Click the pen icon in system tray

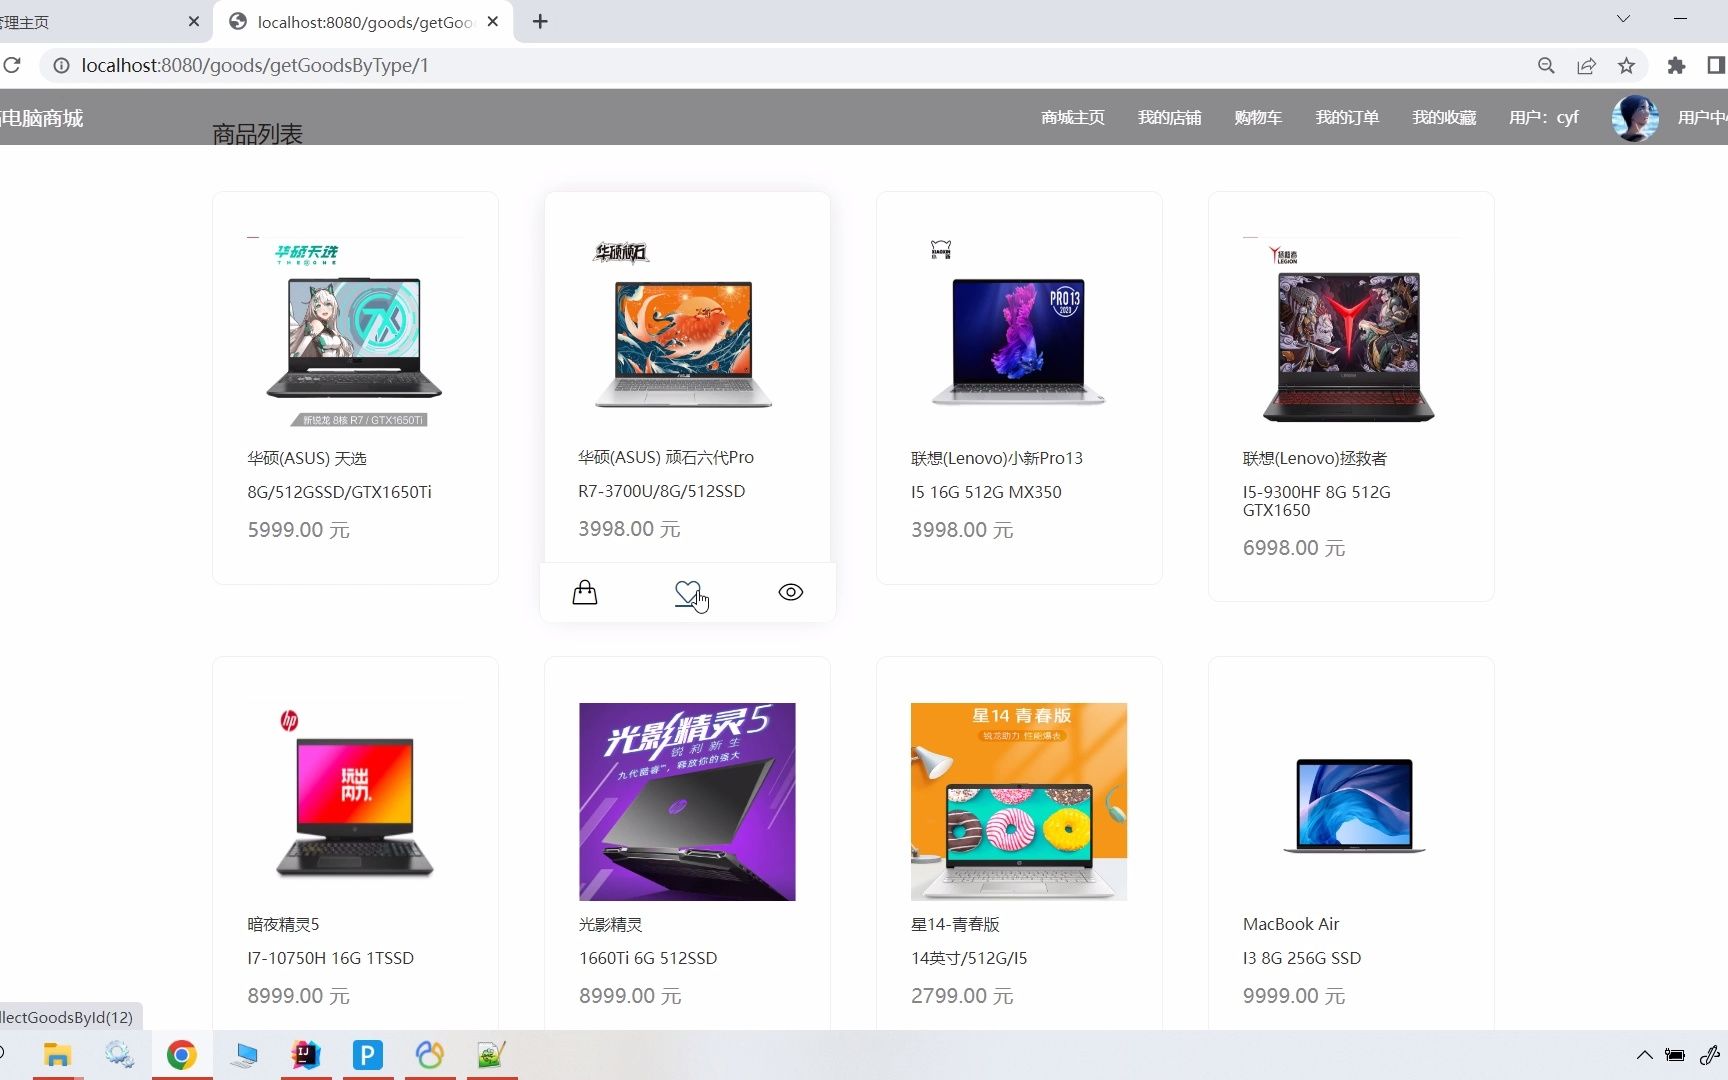pyautogui.click(x=1710, y=1055)
